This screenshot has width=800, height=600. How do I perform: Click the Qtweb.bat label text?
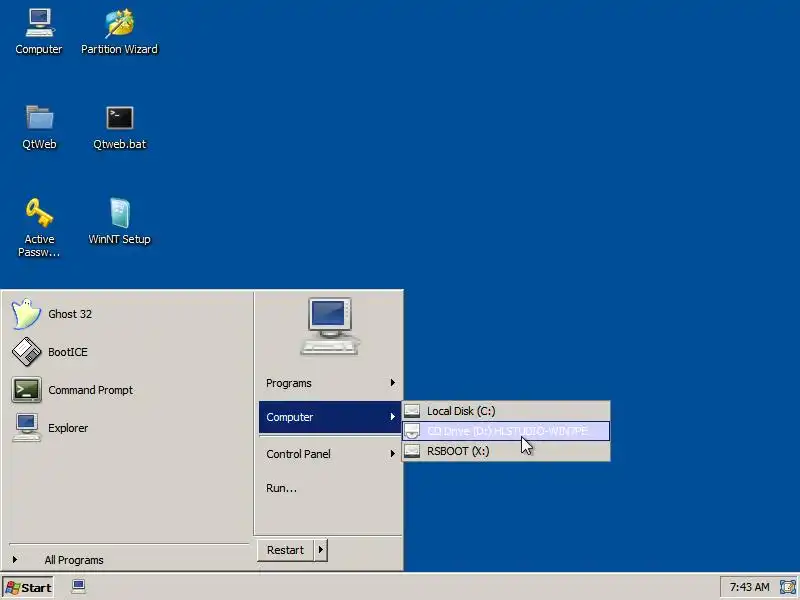tap(119, 144)
